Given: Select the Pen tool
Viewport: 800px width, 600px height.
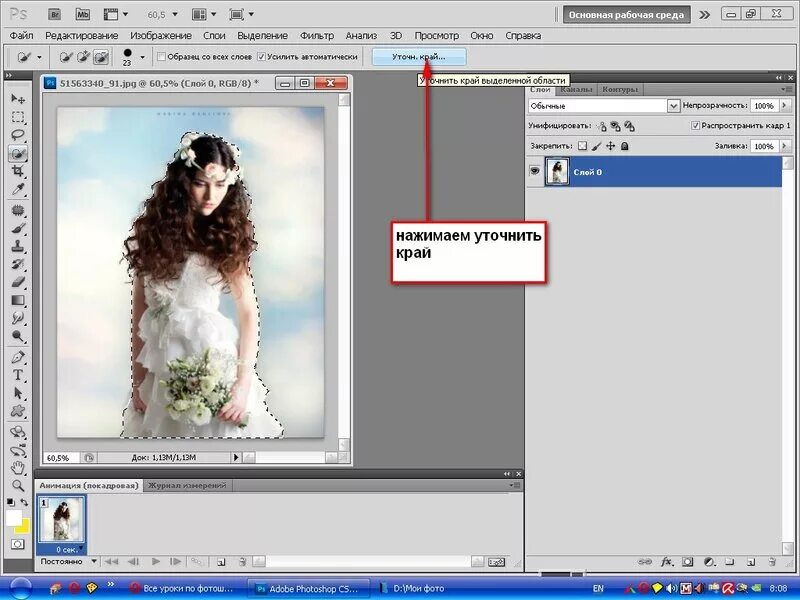Looking at the screenshot, I should pyautogui.click(x=18, y=357).
